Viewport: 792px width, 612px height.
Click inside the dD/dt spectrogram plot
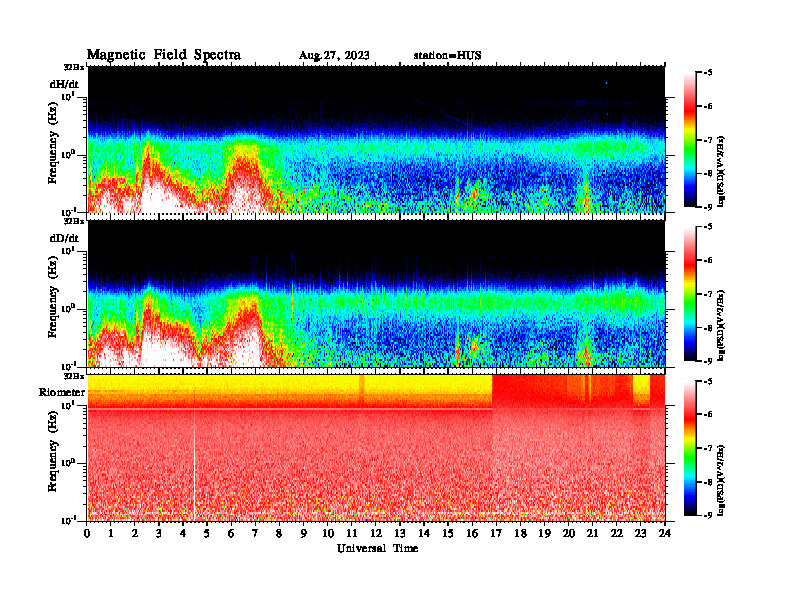tap(376, 294)
